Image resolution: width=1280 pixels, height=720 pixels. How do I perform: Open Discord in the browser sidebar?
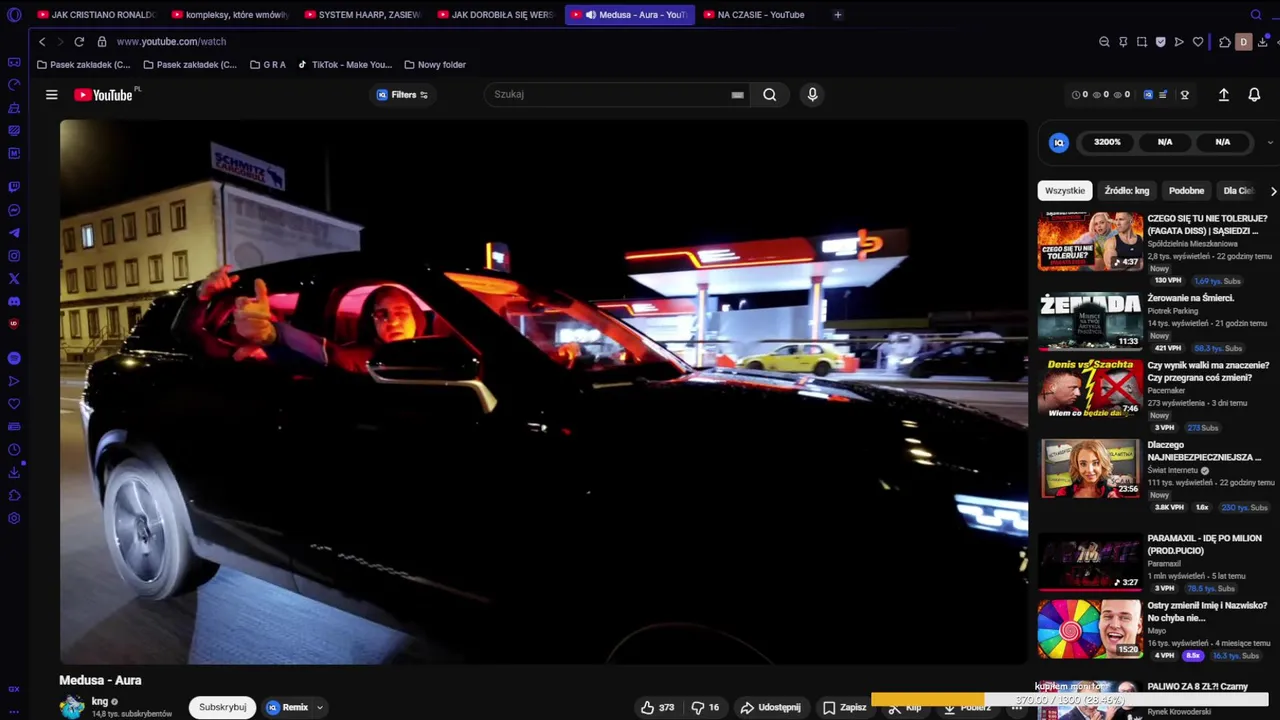14,301
